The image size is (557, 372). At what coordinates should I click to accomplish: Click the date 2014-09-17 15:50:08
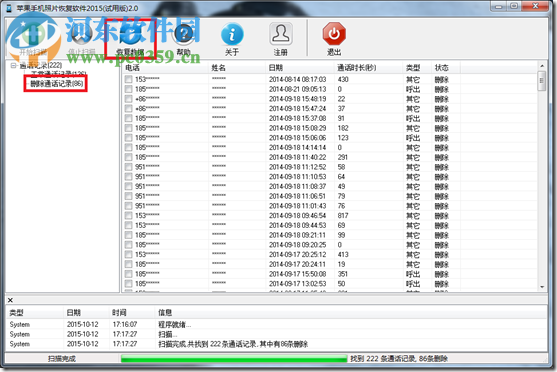[297, 274]
